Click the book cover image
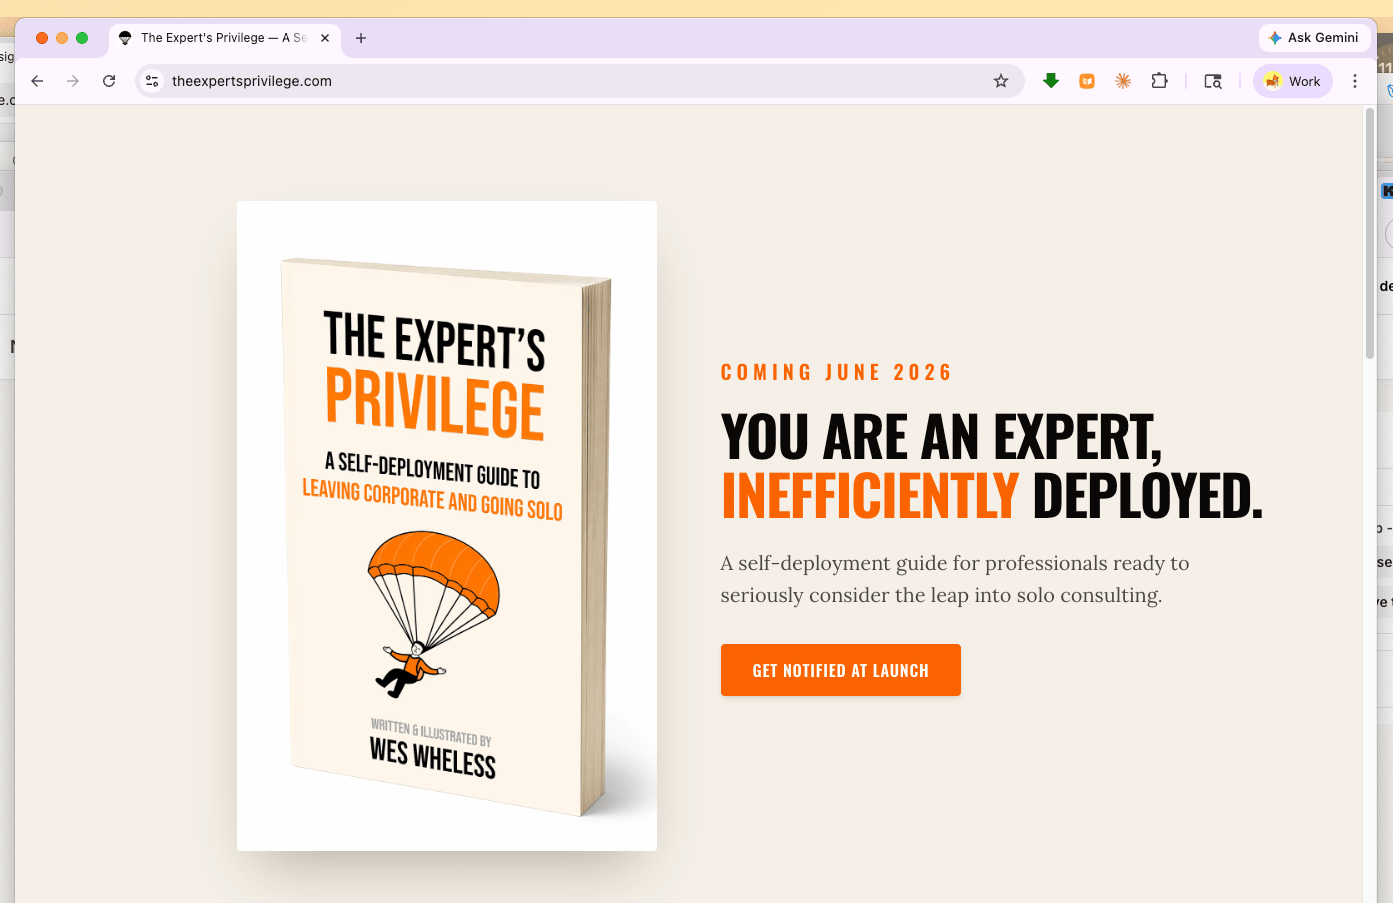The width and height of the screenshot is (1393, 903). click(446, 526)
